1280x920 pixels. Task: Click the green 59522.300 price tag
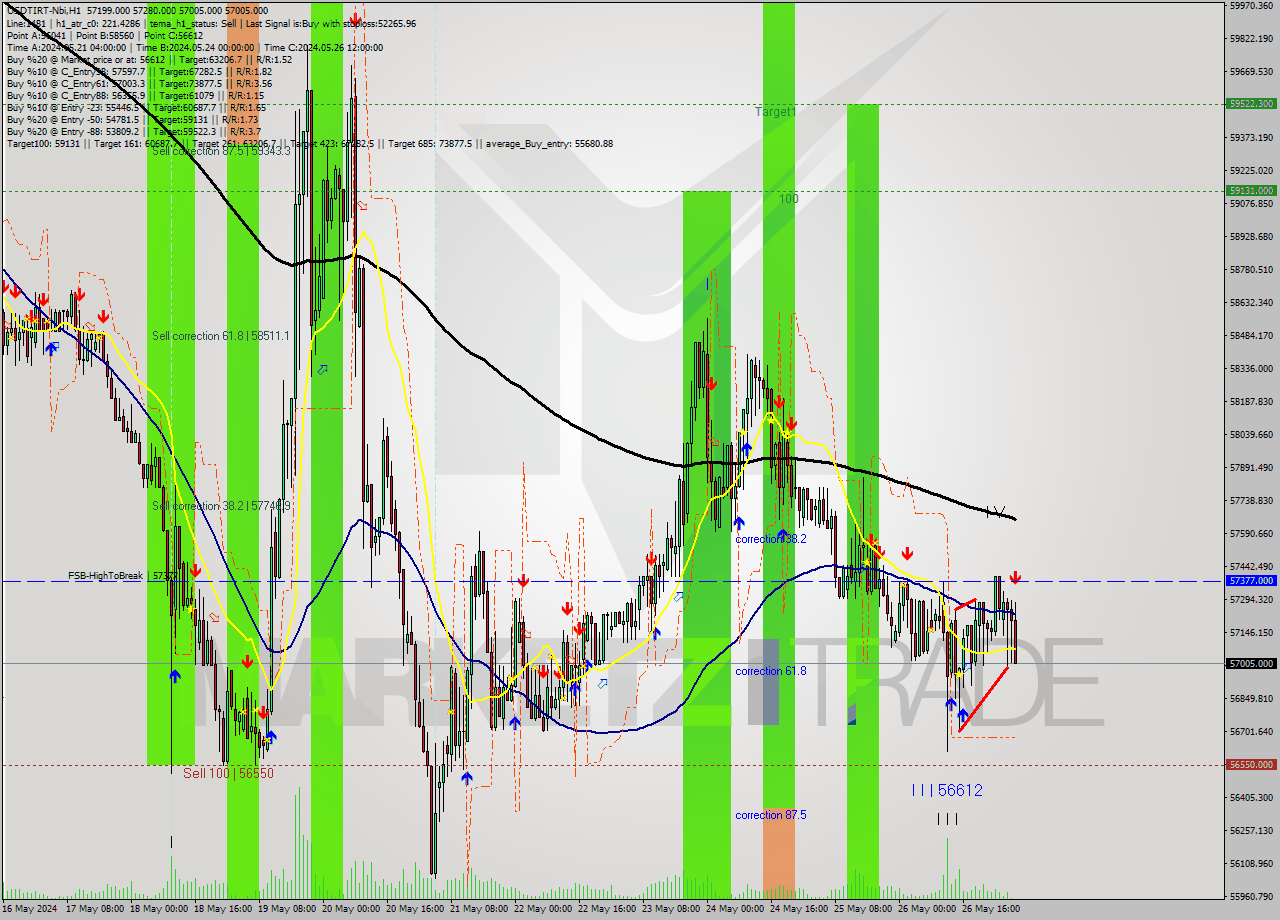pyautogui.click(x=1251, y=104)
